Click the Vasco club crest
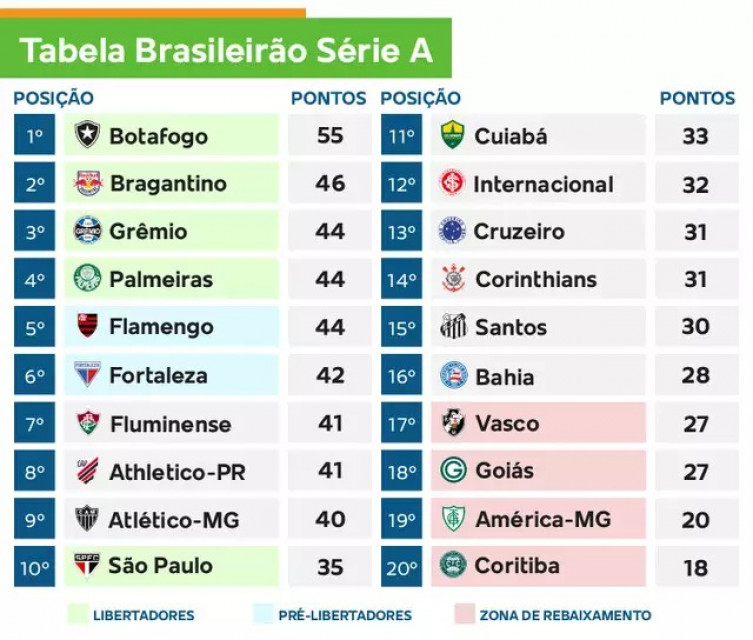753x640 pixels. coord(453,422)
